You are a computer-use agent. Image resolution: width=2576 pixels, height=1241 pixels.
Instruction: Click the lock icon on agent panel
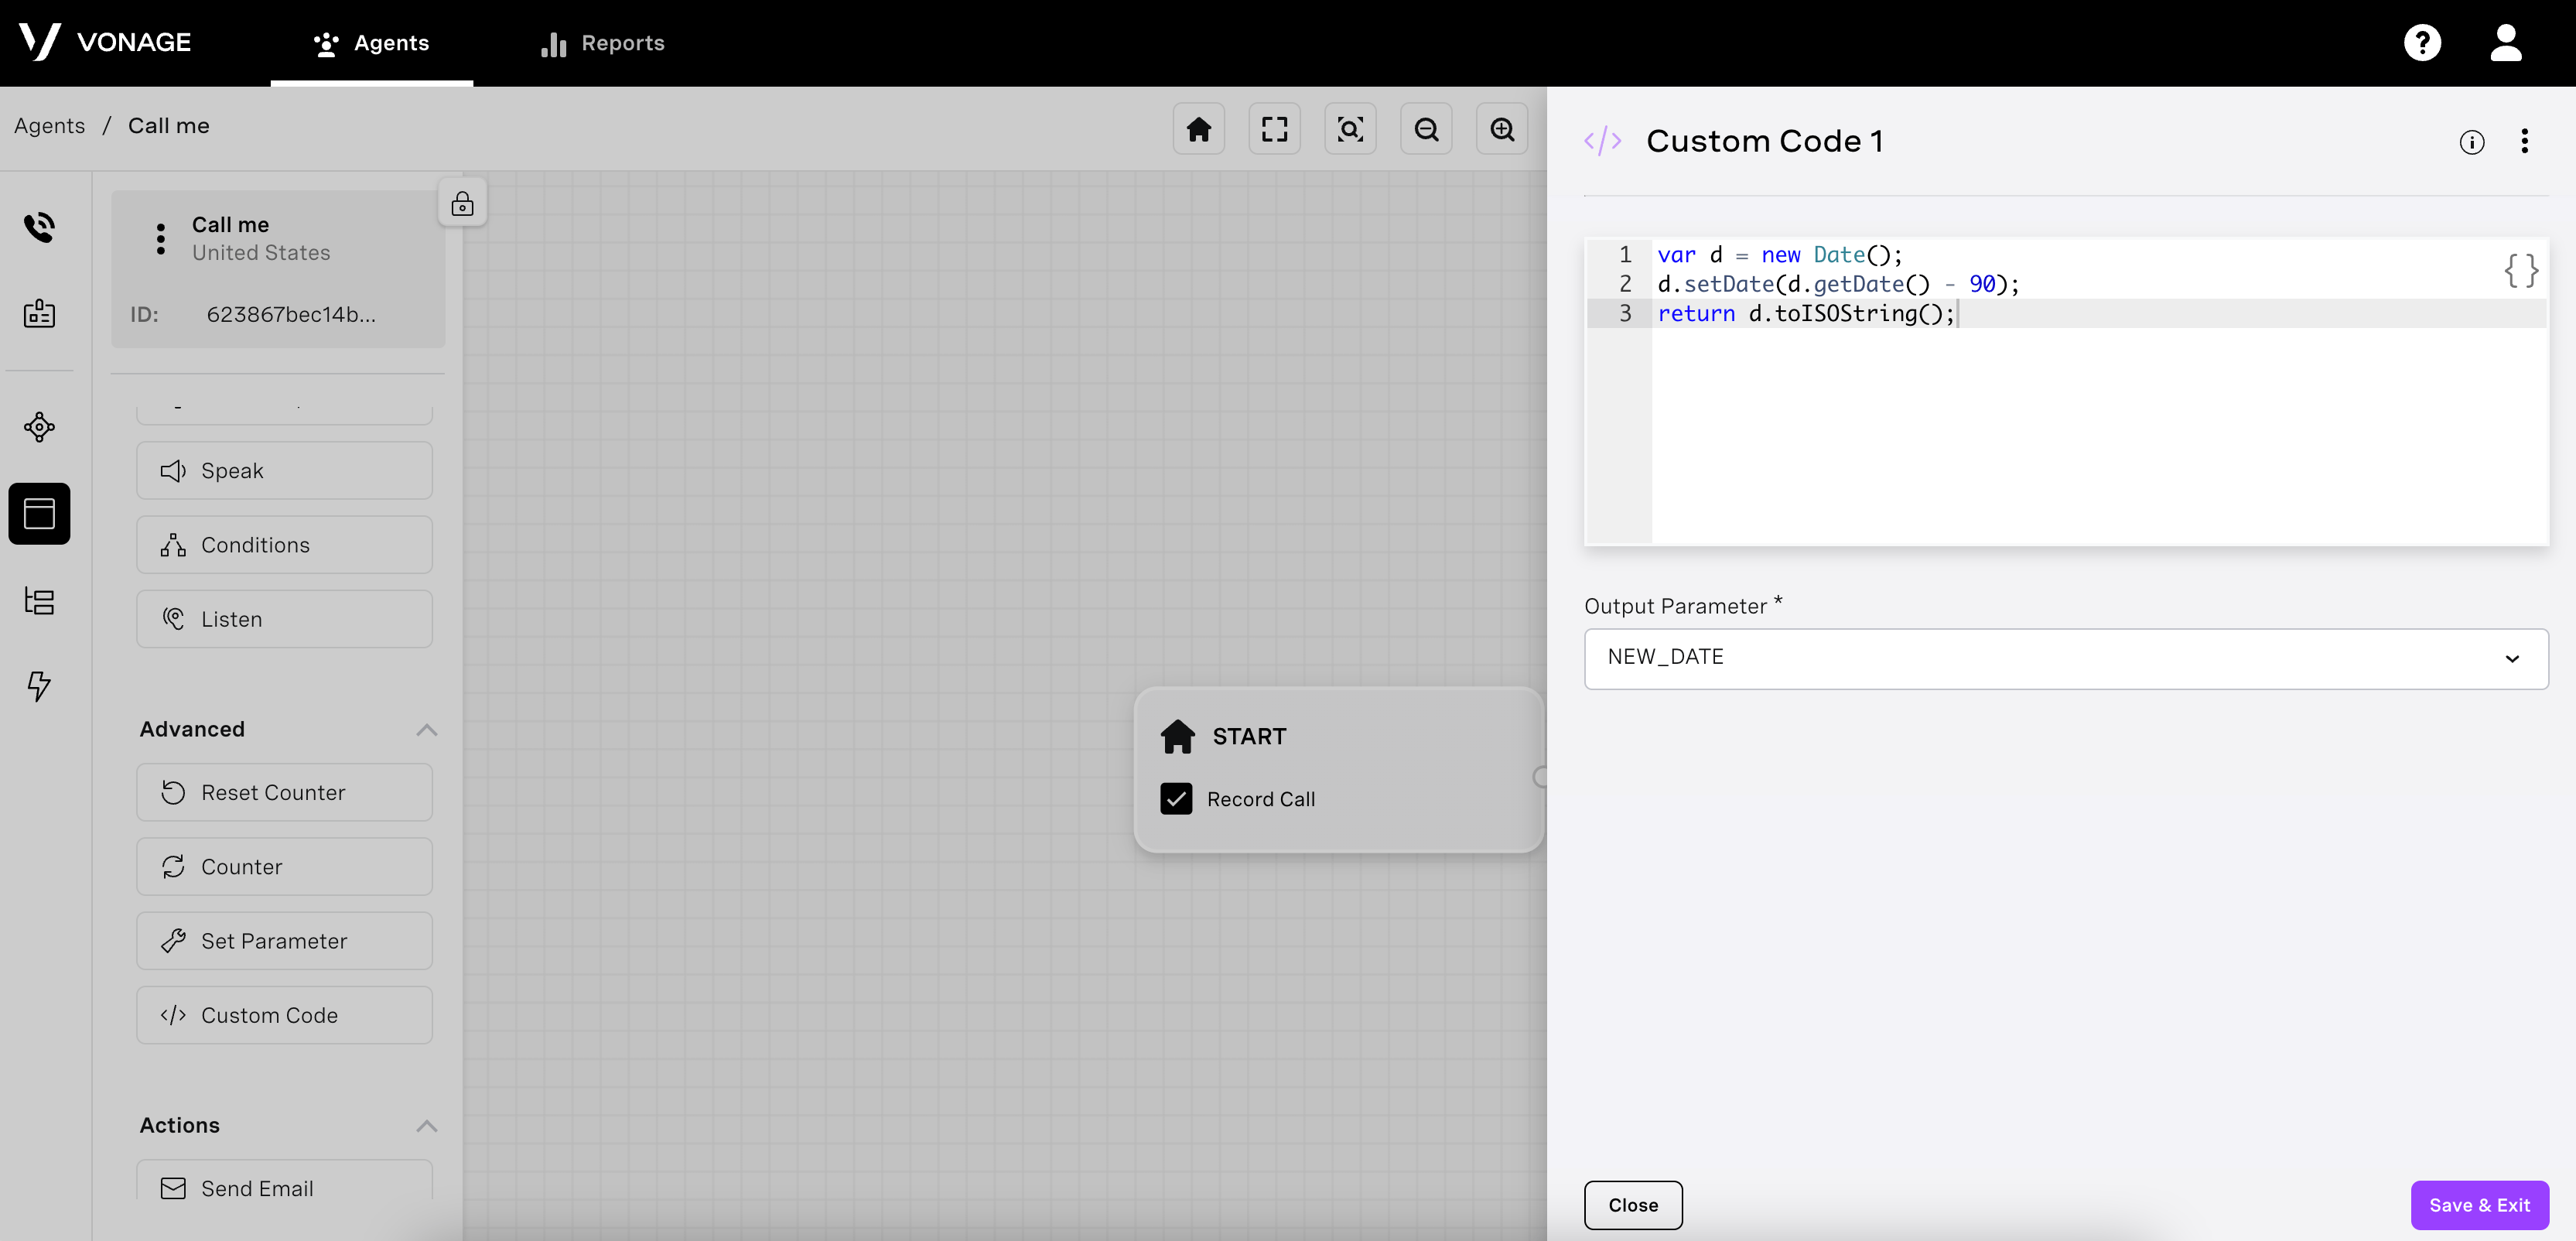(462, 203)
